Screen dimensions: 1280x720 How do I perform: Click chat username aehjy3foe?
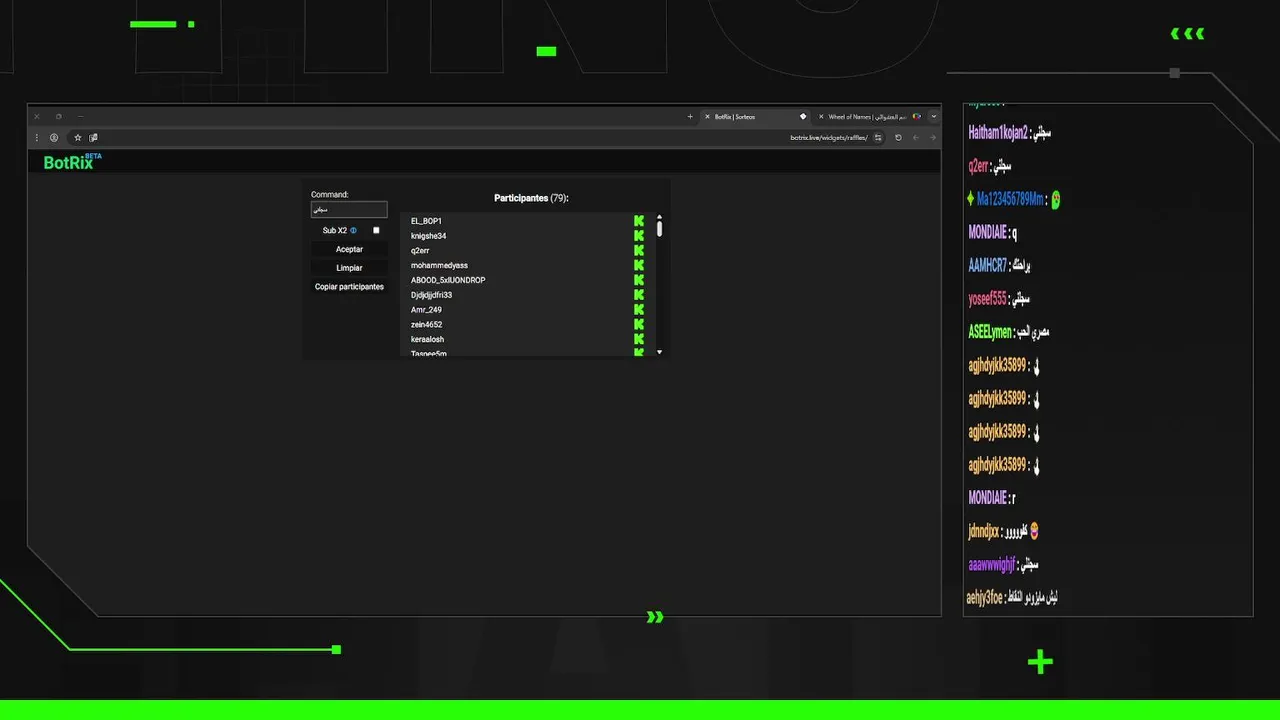(x=984, y=598)
